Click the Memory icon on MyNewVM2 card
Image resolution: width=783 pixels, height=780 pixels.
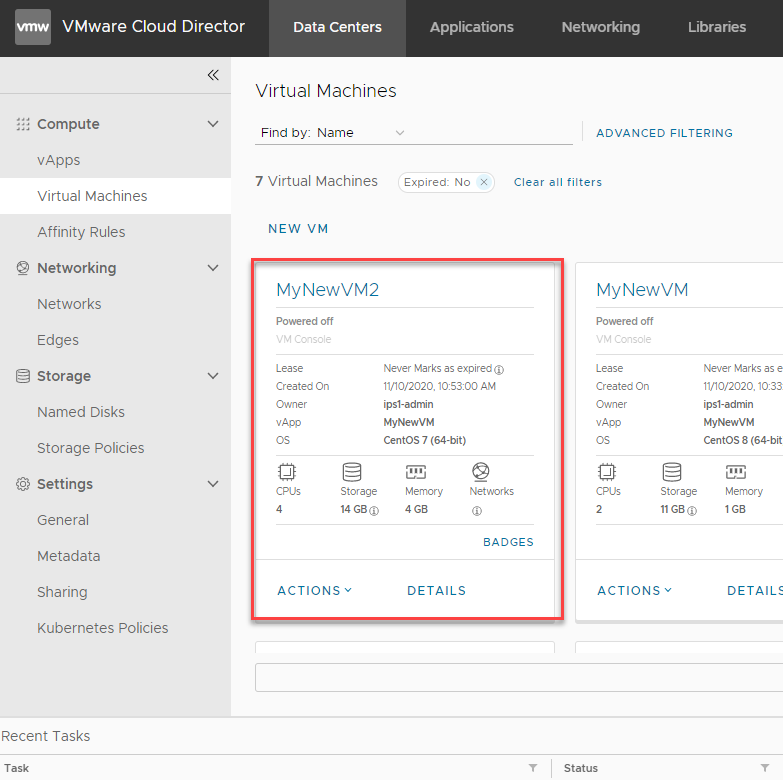[x=415, y=471]
